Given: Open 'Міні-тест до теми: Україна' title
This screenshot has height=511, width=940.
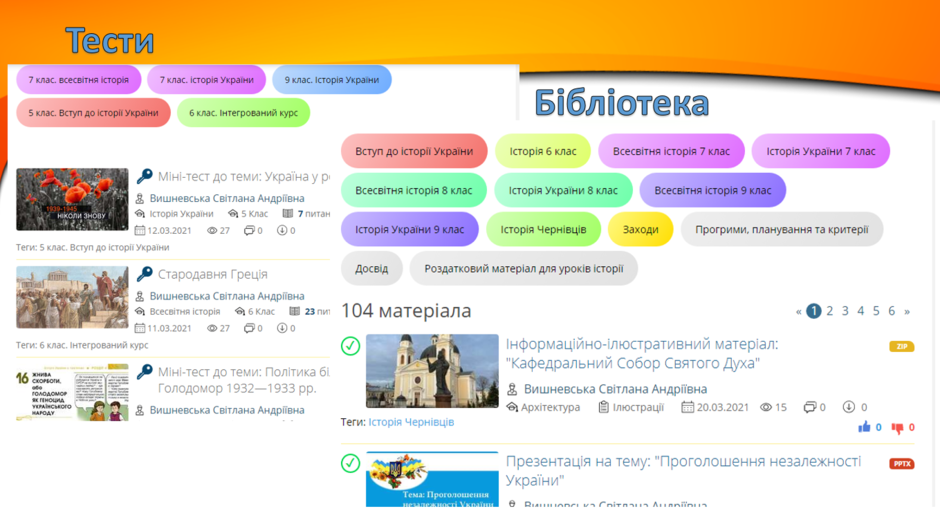Looking at the screenshot, I should coord(243,176).
